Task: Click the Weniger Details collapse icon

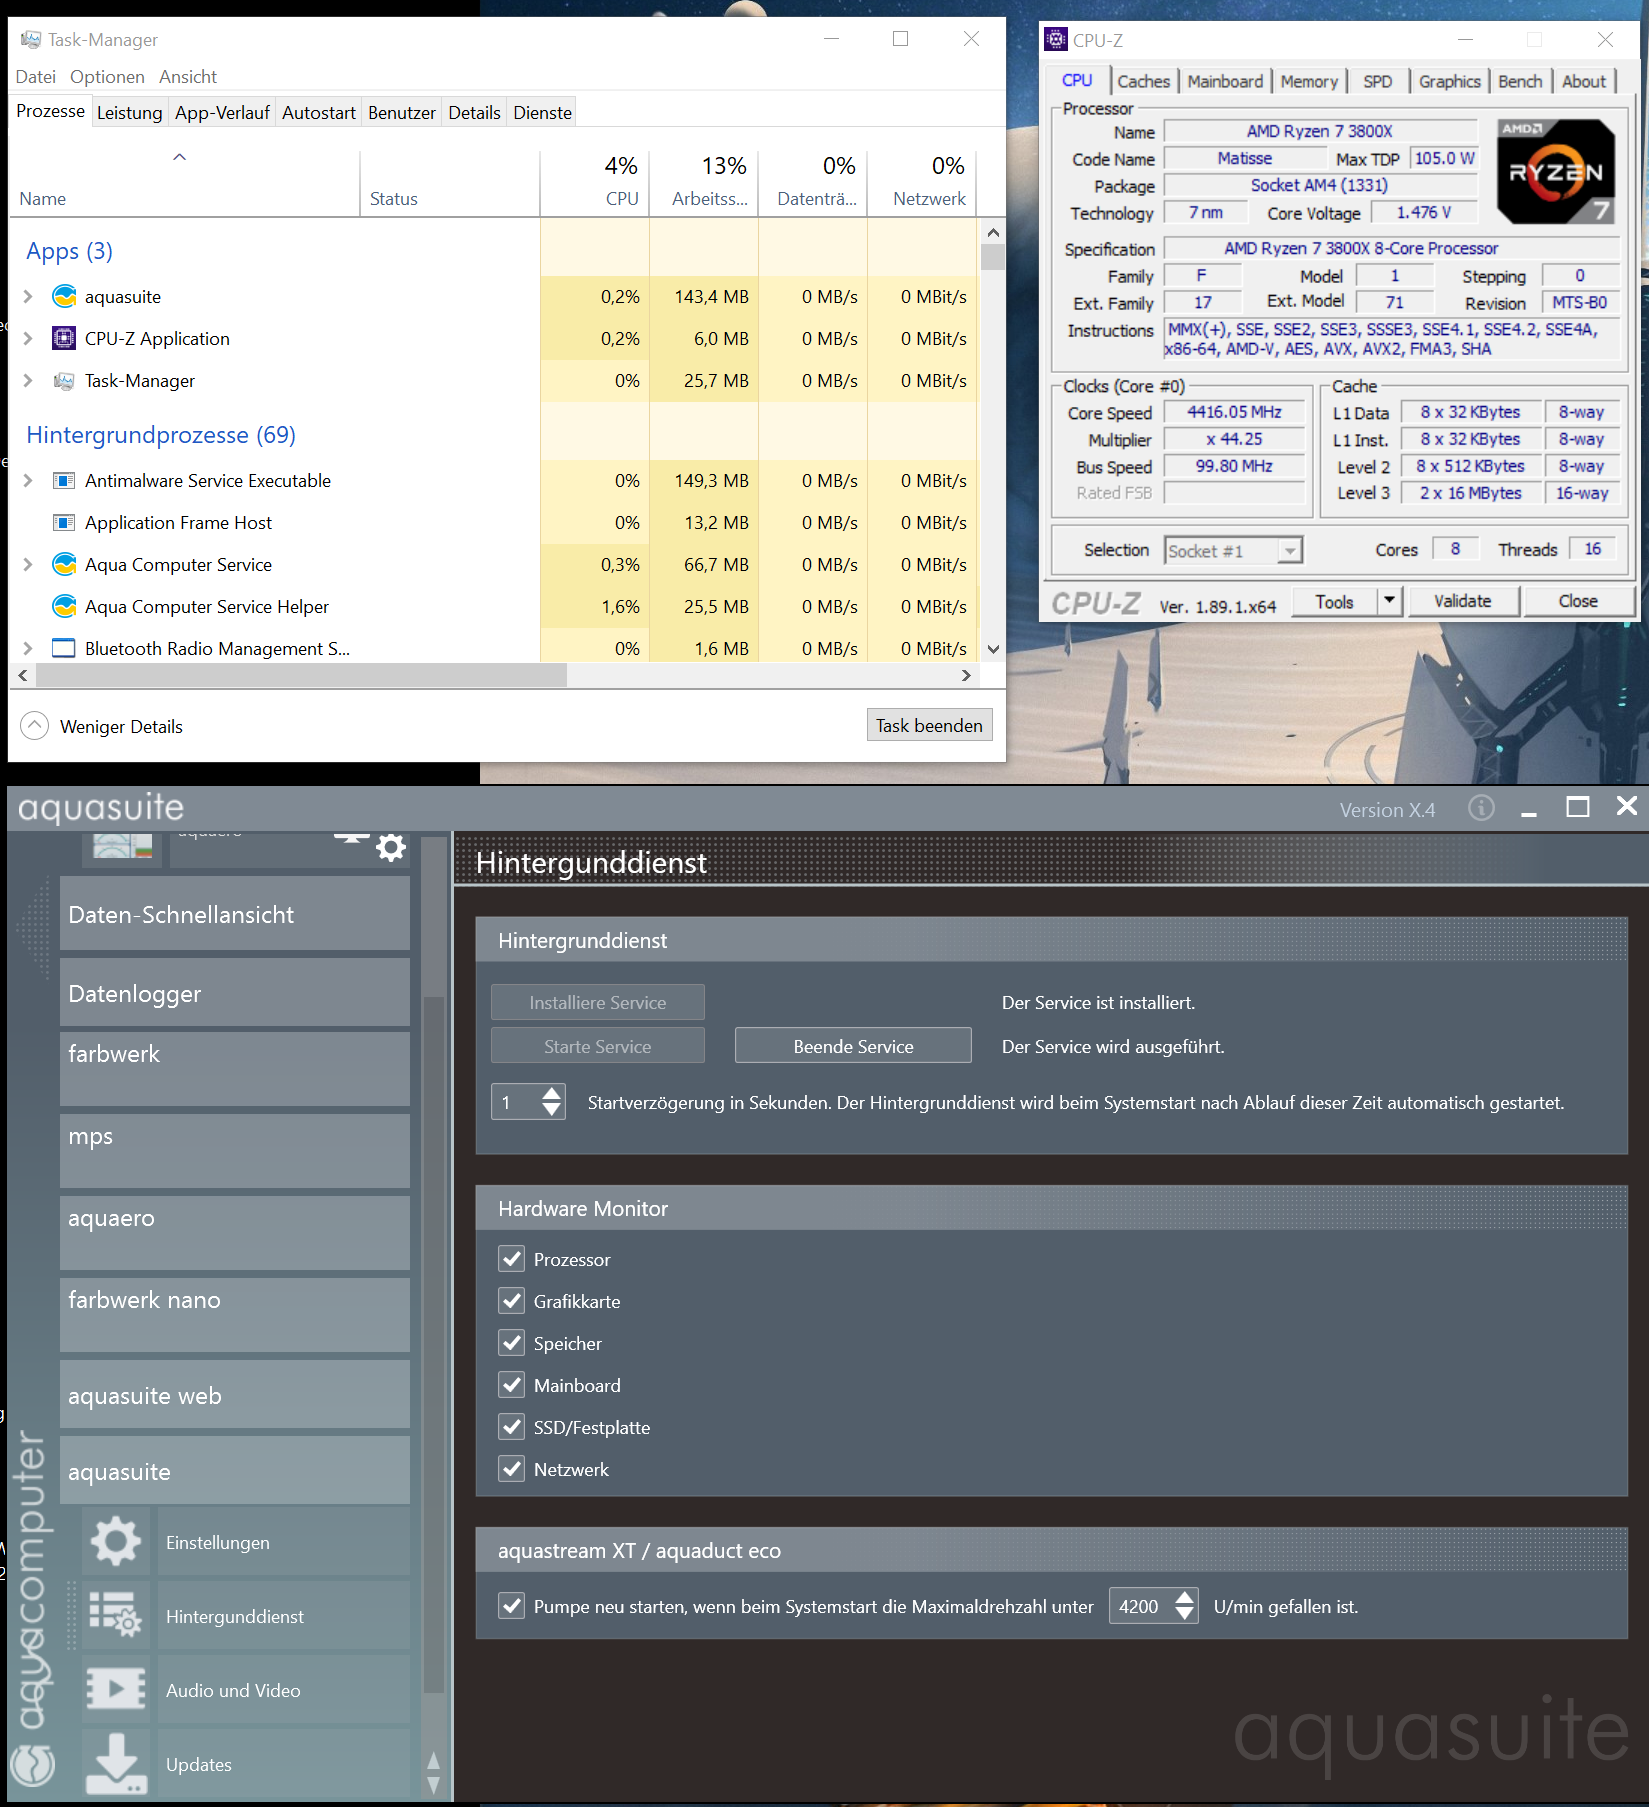Action: pos(34,726)
